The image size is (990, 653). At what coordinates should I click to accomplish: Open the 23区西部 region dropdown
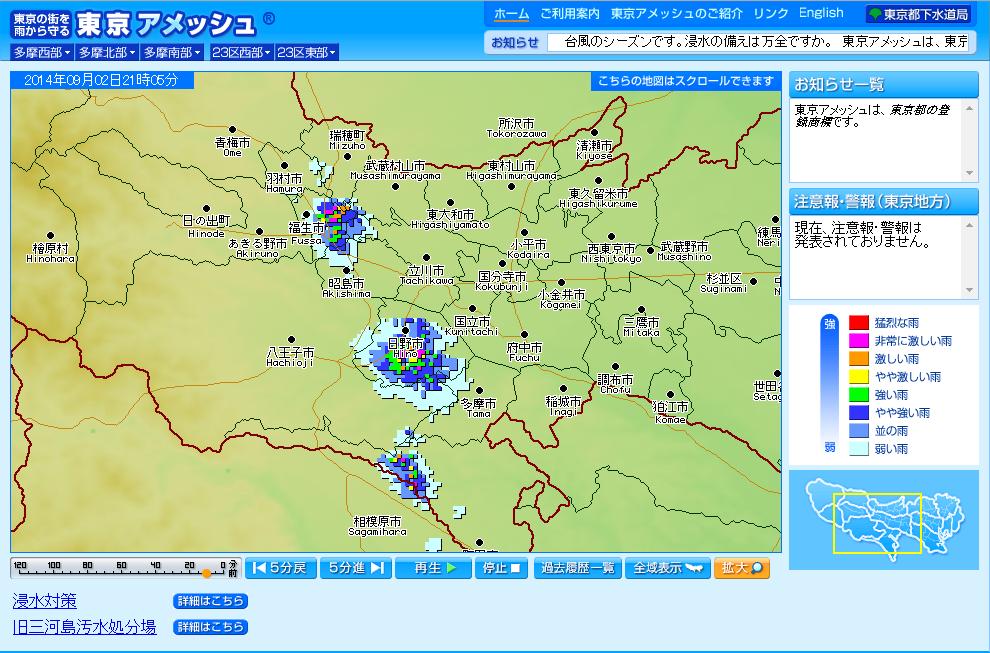(x=241, y=53)
